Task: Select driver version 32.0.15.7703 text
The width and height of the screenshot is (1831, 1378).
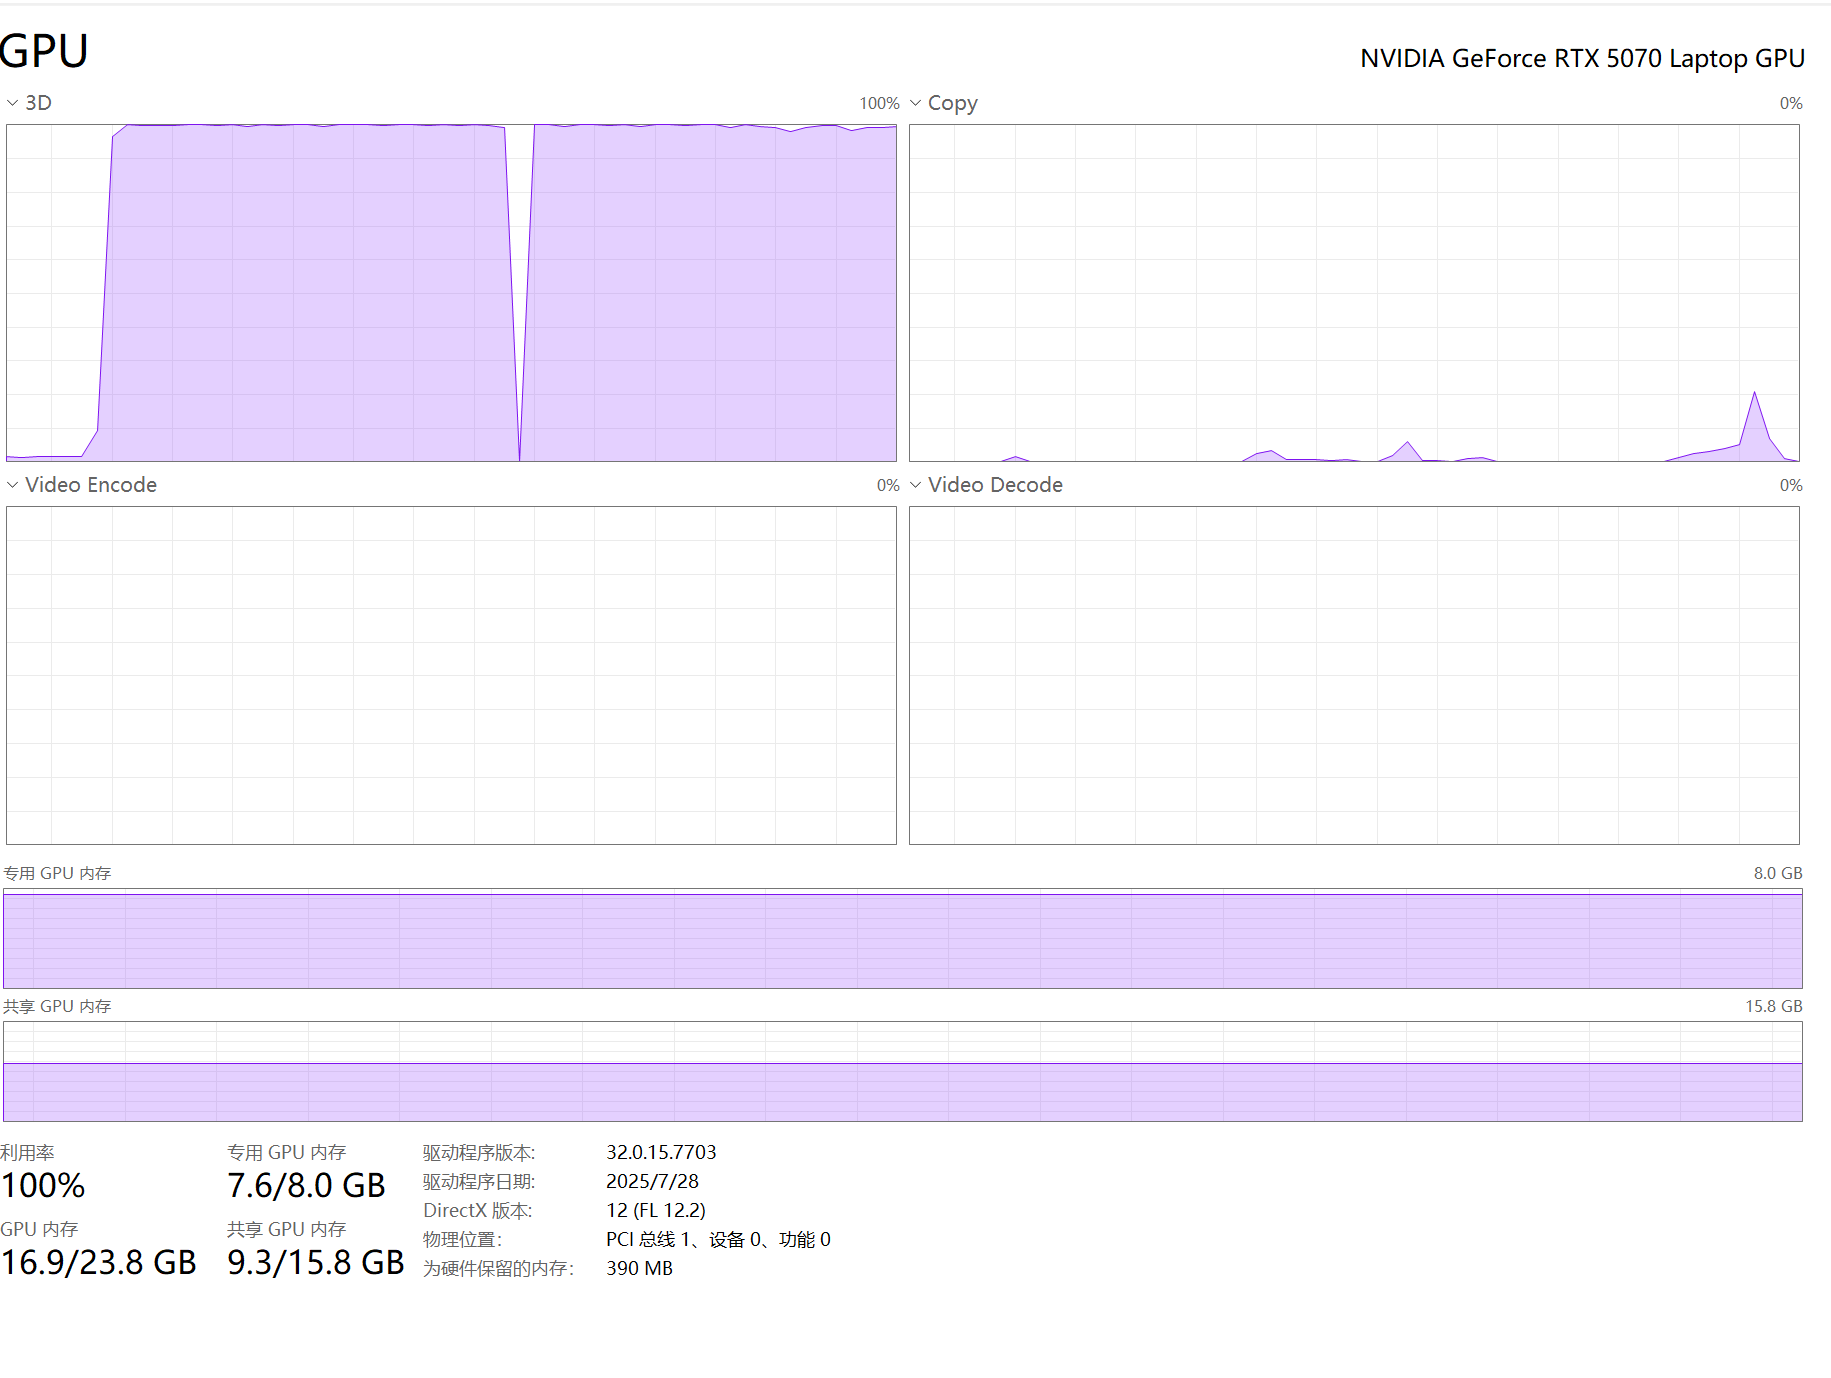Action: 661,1153
